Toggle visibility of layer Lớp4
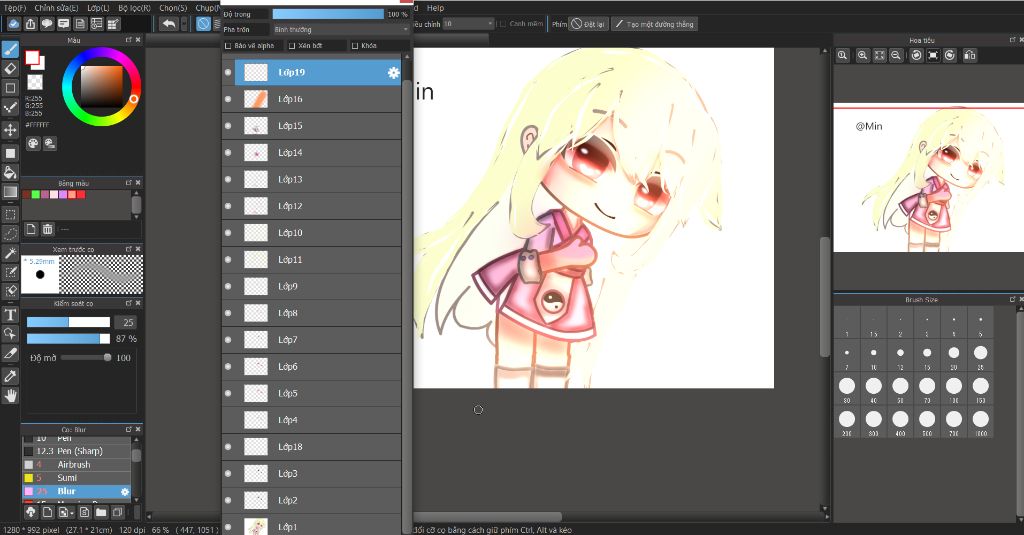The image size is (1024, 535). point(228,420)
